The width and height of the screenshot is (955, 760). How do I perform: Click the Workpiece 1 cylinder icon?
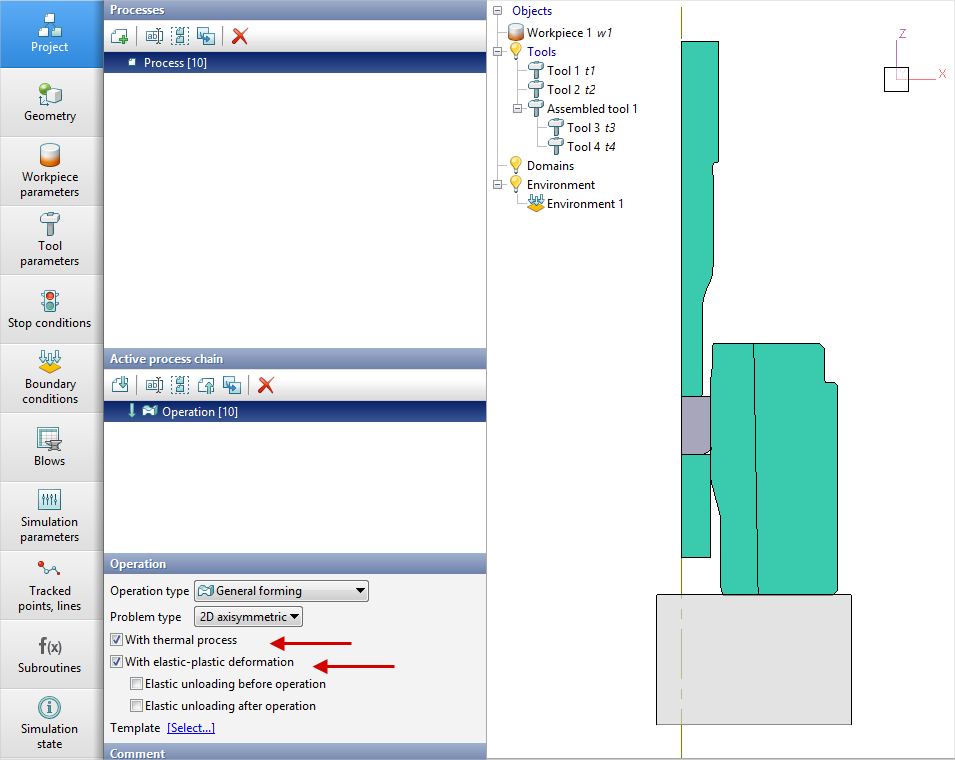coord(516,33)
